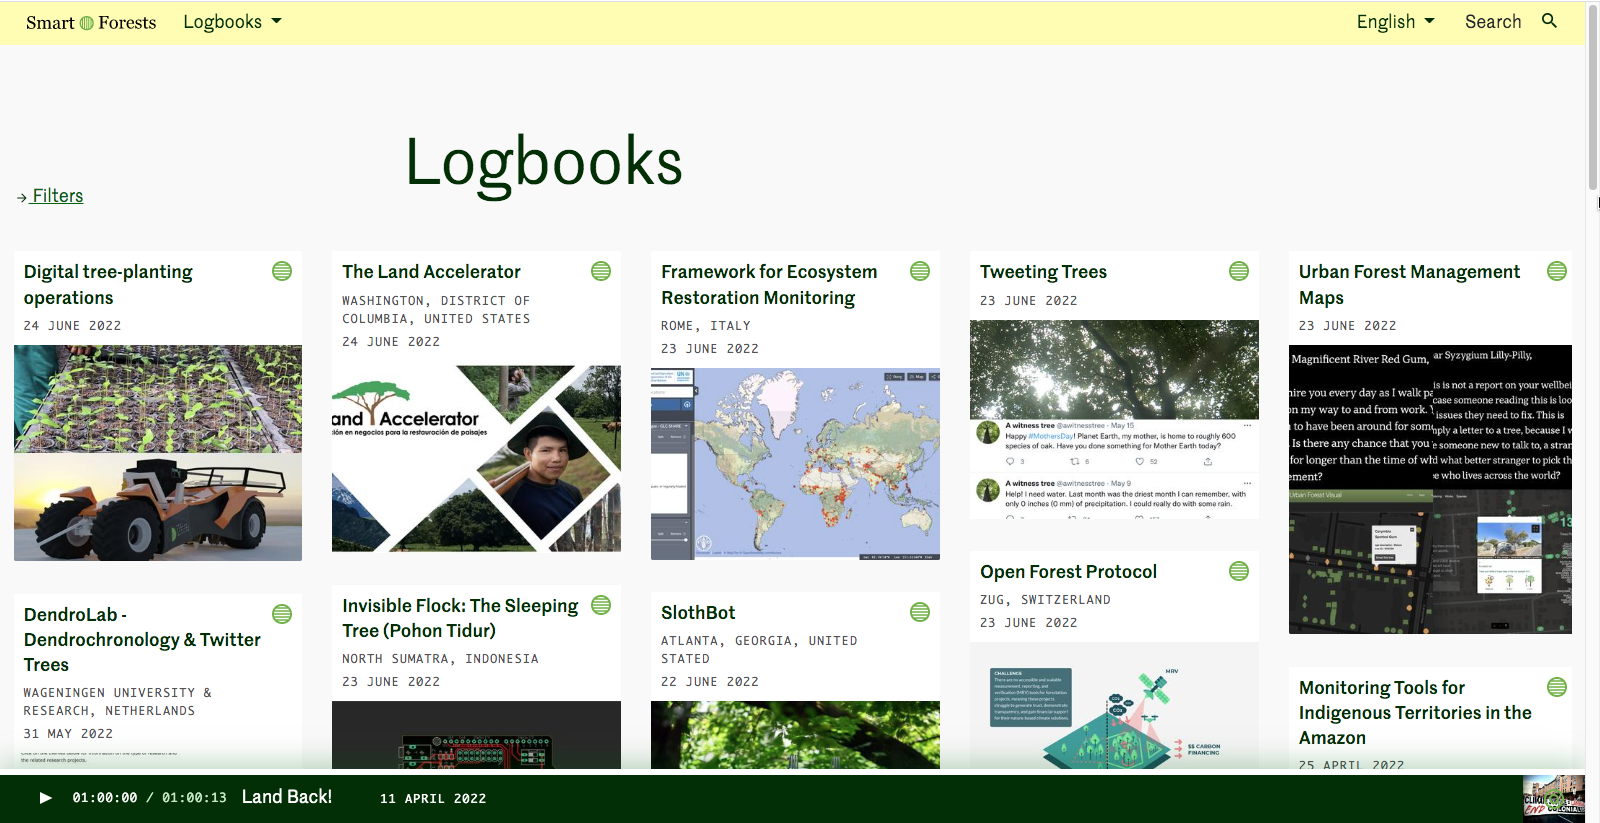Open the Search menu item
Image resolution: width=1600 pixels, height=823 pixels.
pyautogui.click(x=1492, y=22)
